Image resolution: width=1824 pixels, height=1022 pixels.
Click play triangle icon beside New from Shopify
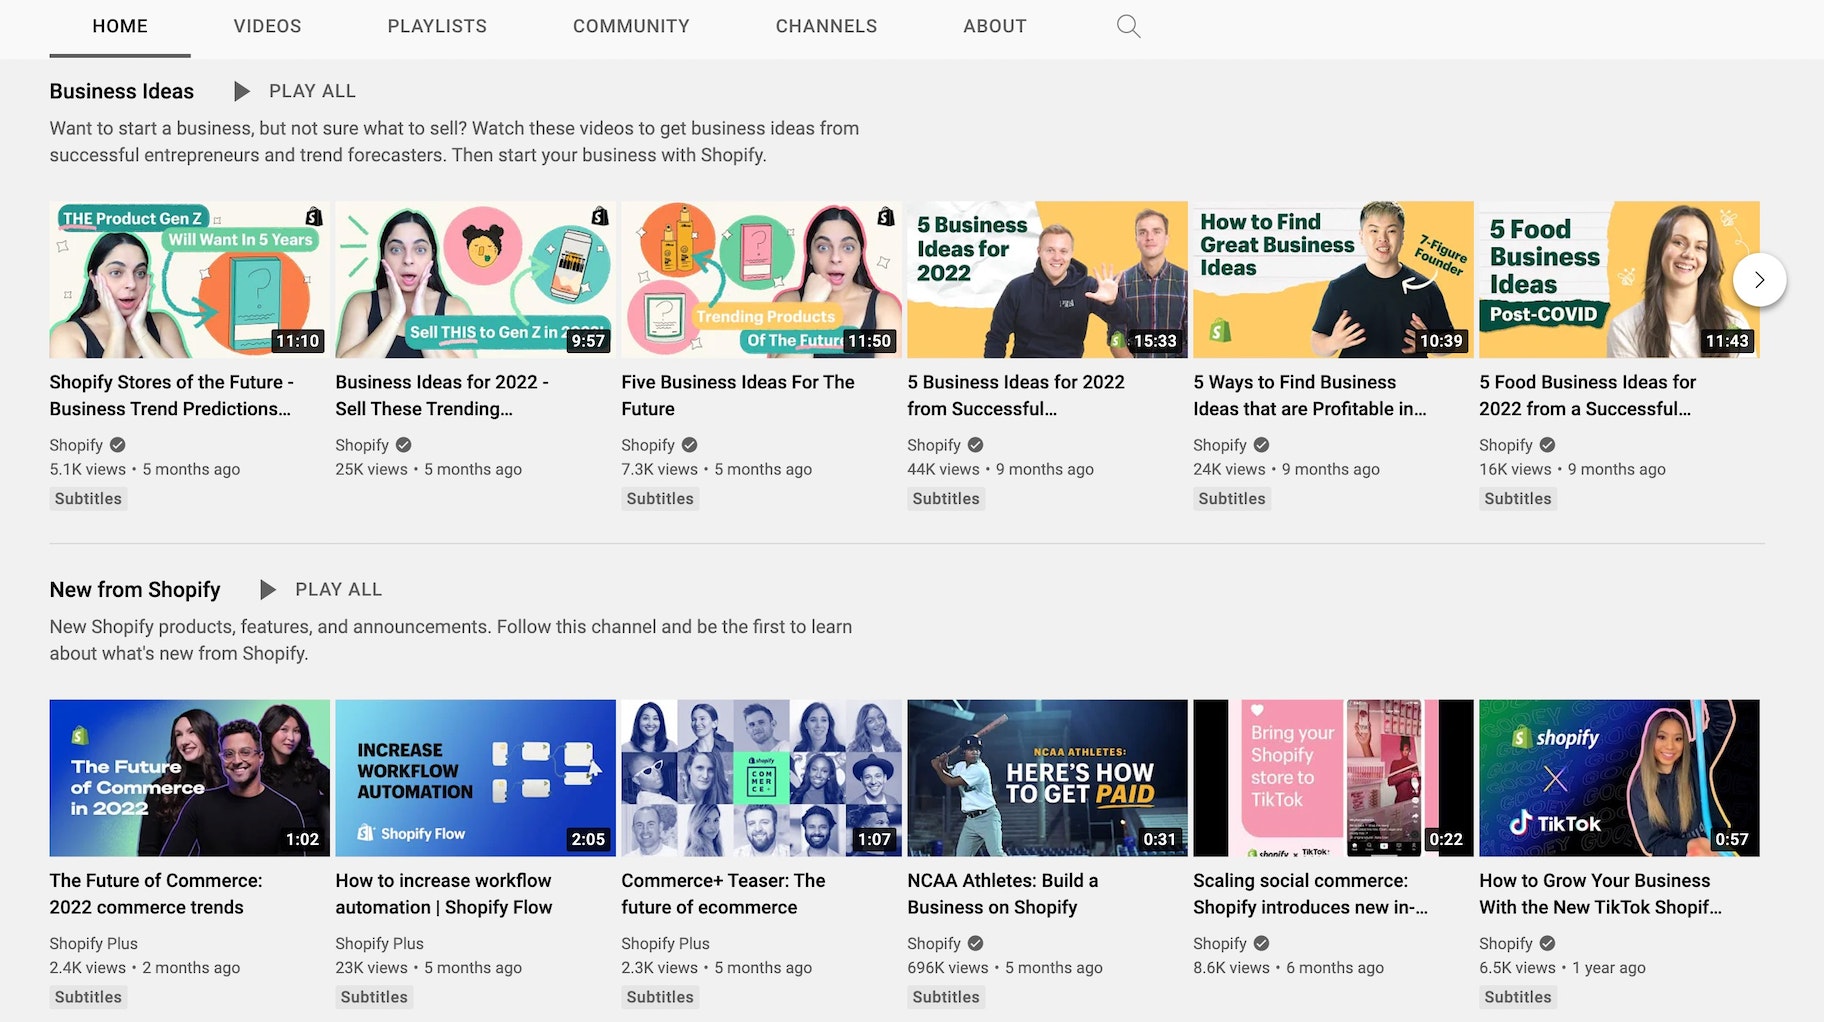pos(267,590)
